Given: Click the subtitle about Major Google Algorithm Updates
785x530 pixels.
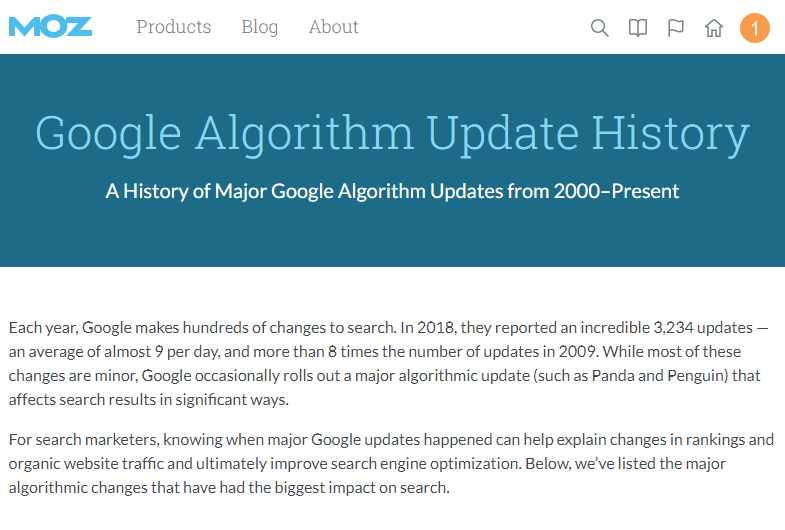Looking at the screenshot, I should pyautogui.click(x=392, y=190).
